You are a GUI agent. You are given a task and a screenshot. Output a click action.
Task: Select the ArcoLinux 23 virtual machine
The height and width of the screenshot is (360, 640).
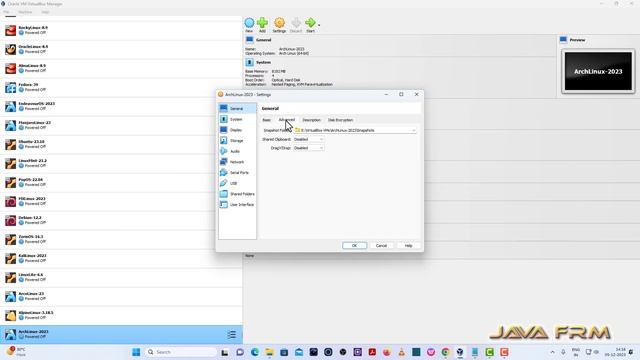point(121,296)
